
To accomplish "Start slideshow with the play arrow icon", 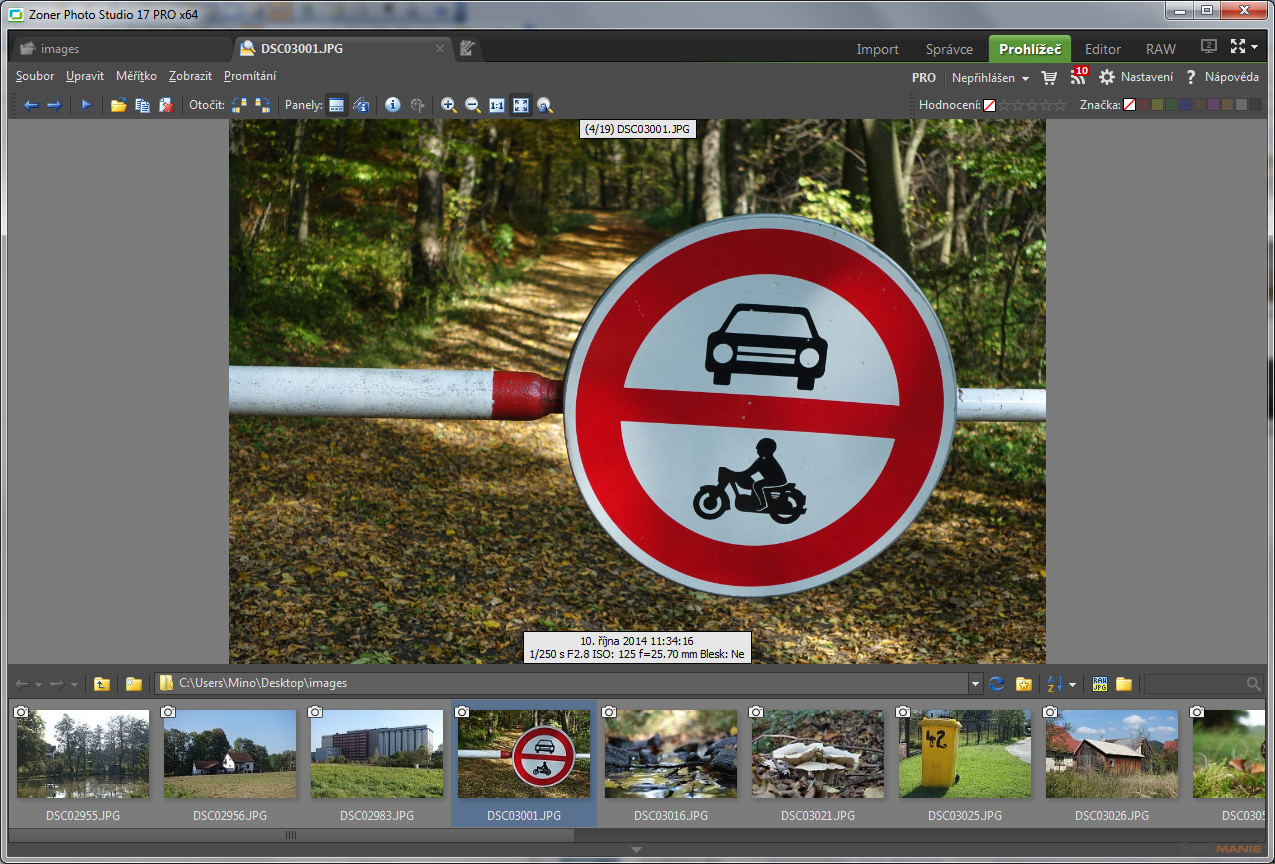I will [x=87, y=105].
